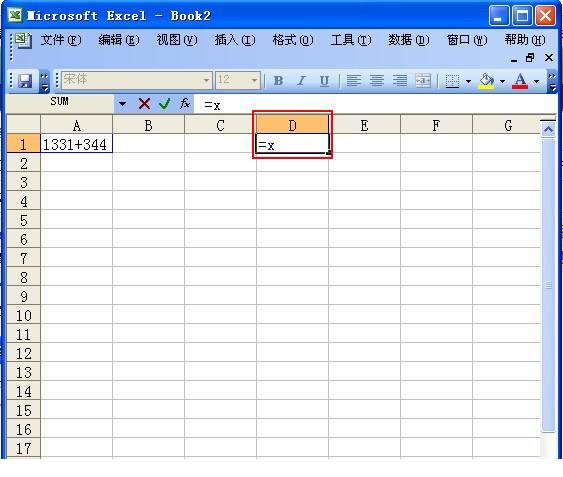The image size is (563, 477).
Task: Expand the font size 12 dropdown
Action: pyautogui.click(x=254, y=80)
